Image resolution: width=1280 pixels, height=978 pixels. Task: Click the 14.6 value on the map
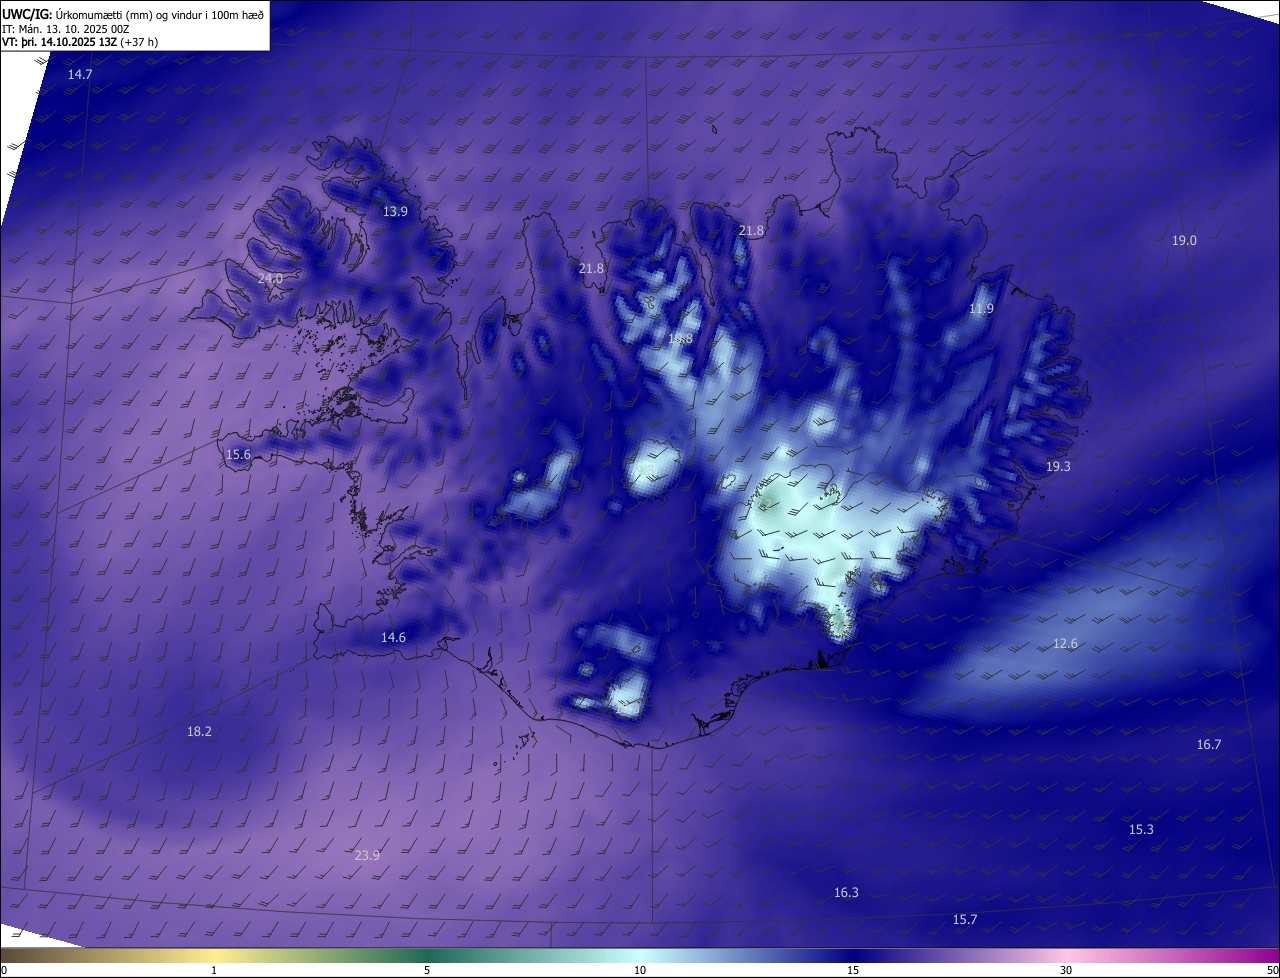[394, 638]
